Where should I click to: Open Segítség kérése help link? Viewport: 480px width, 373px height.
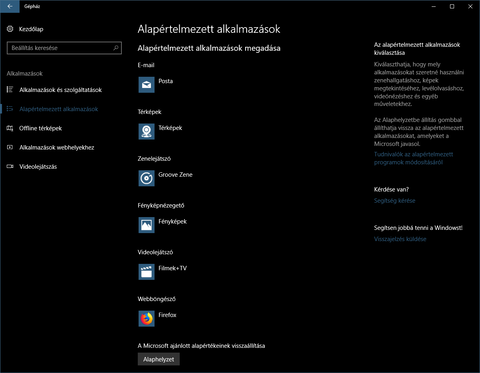pos(394,201)
